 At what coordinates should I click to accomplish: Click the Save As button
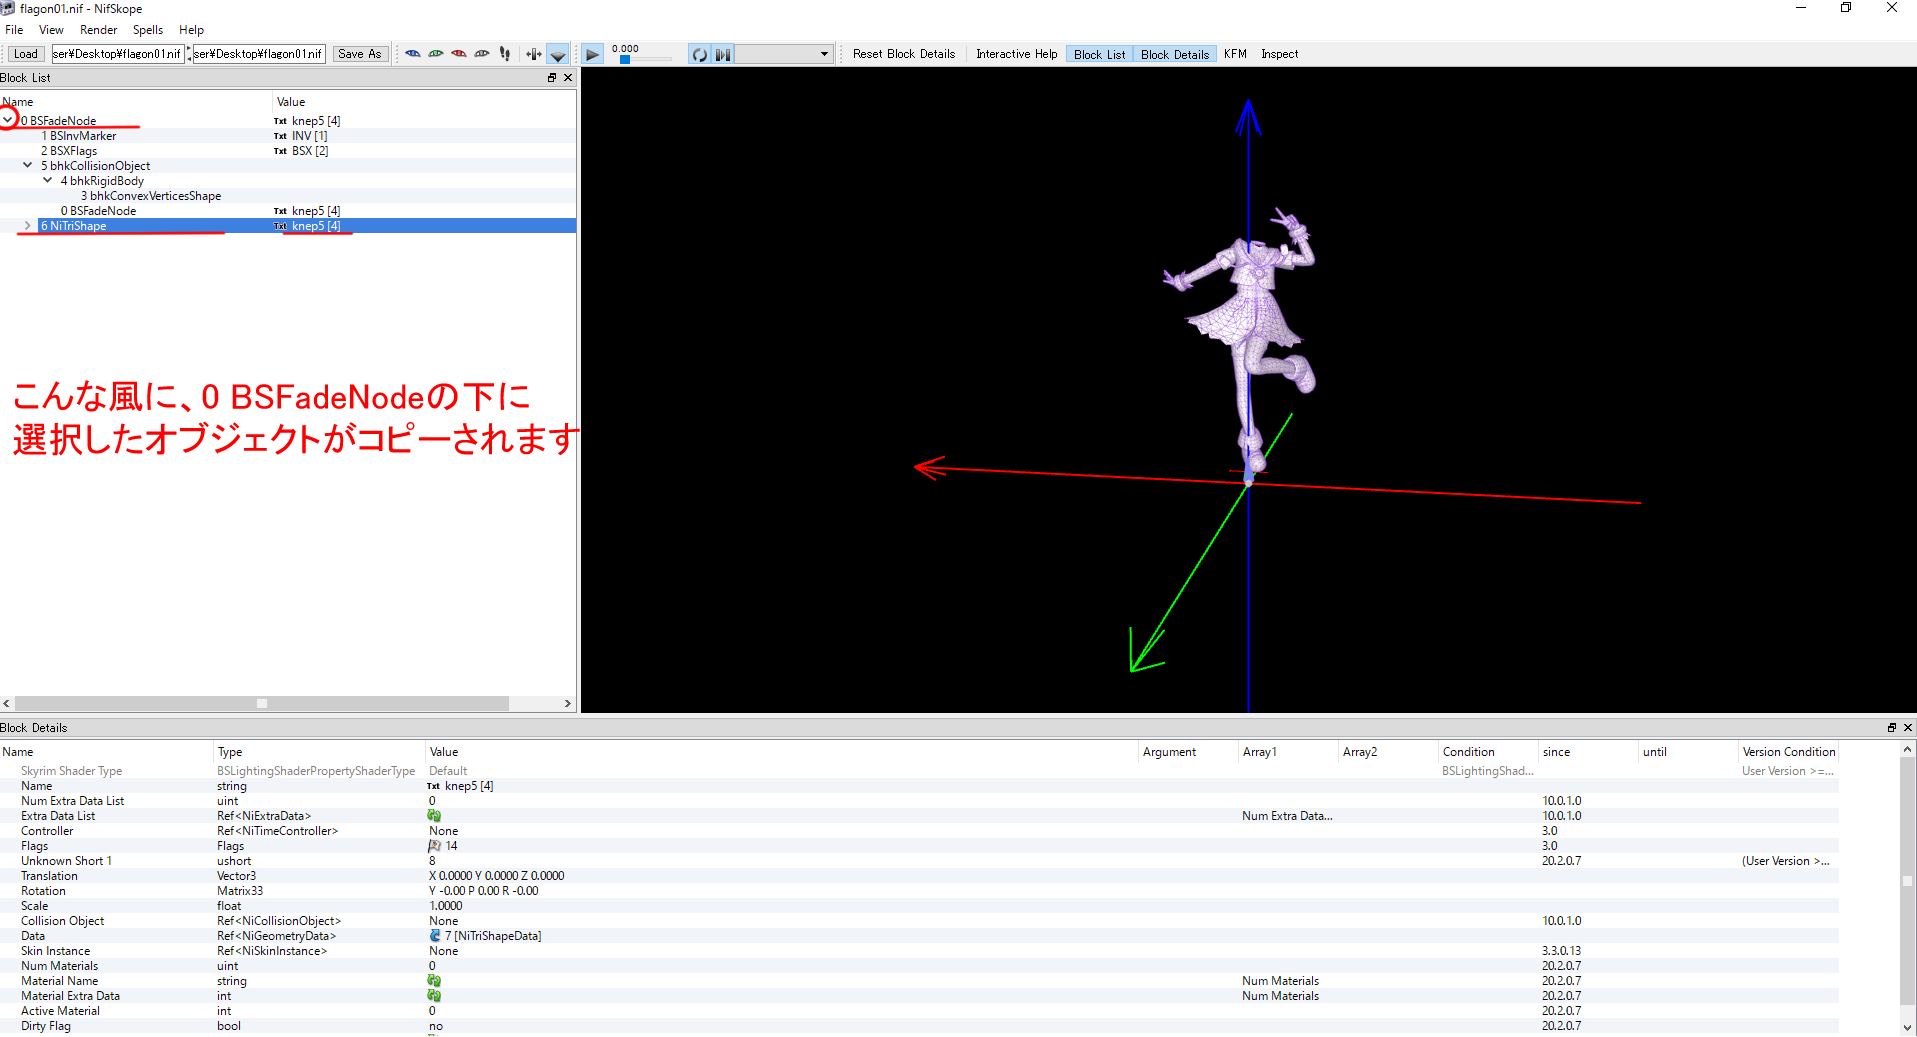359,54
